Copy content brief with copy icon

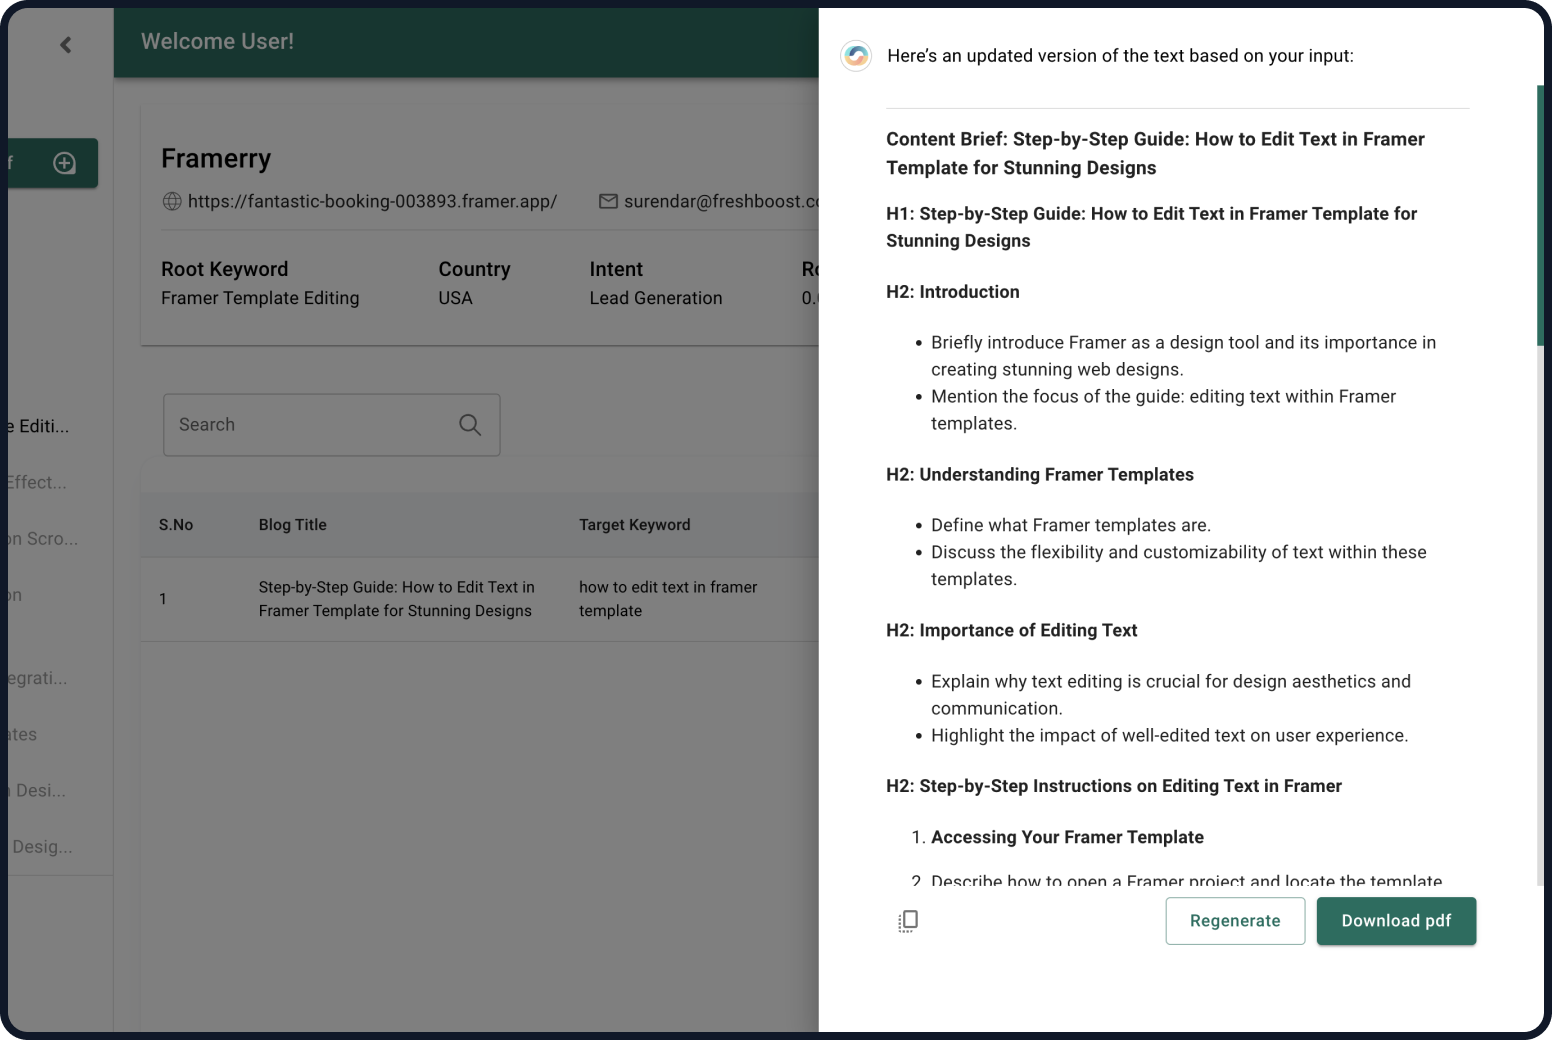click(908, 921)
